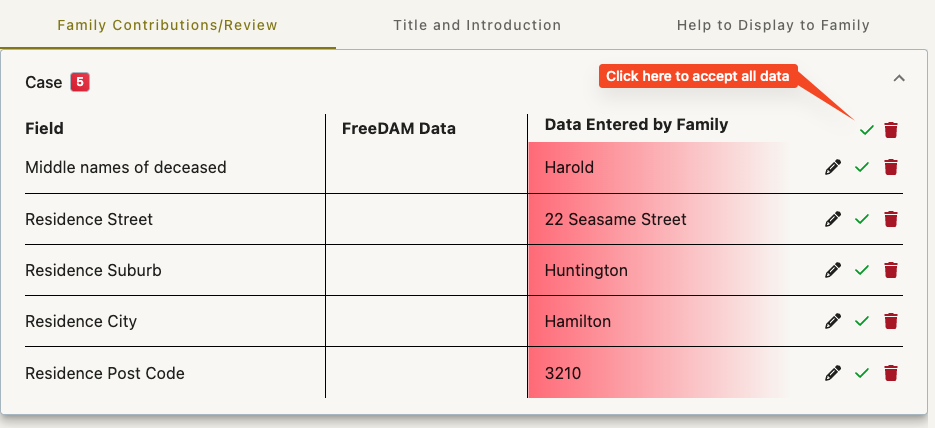Edit the Residence City Hamilton value
This screenshot has width=935, height=428.
coord(833,321)
